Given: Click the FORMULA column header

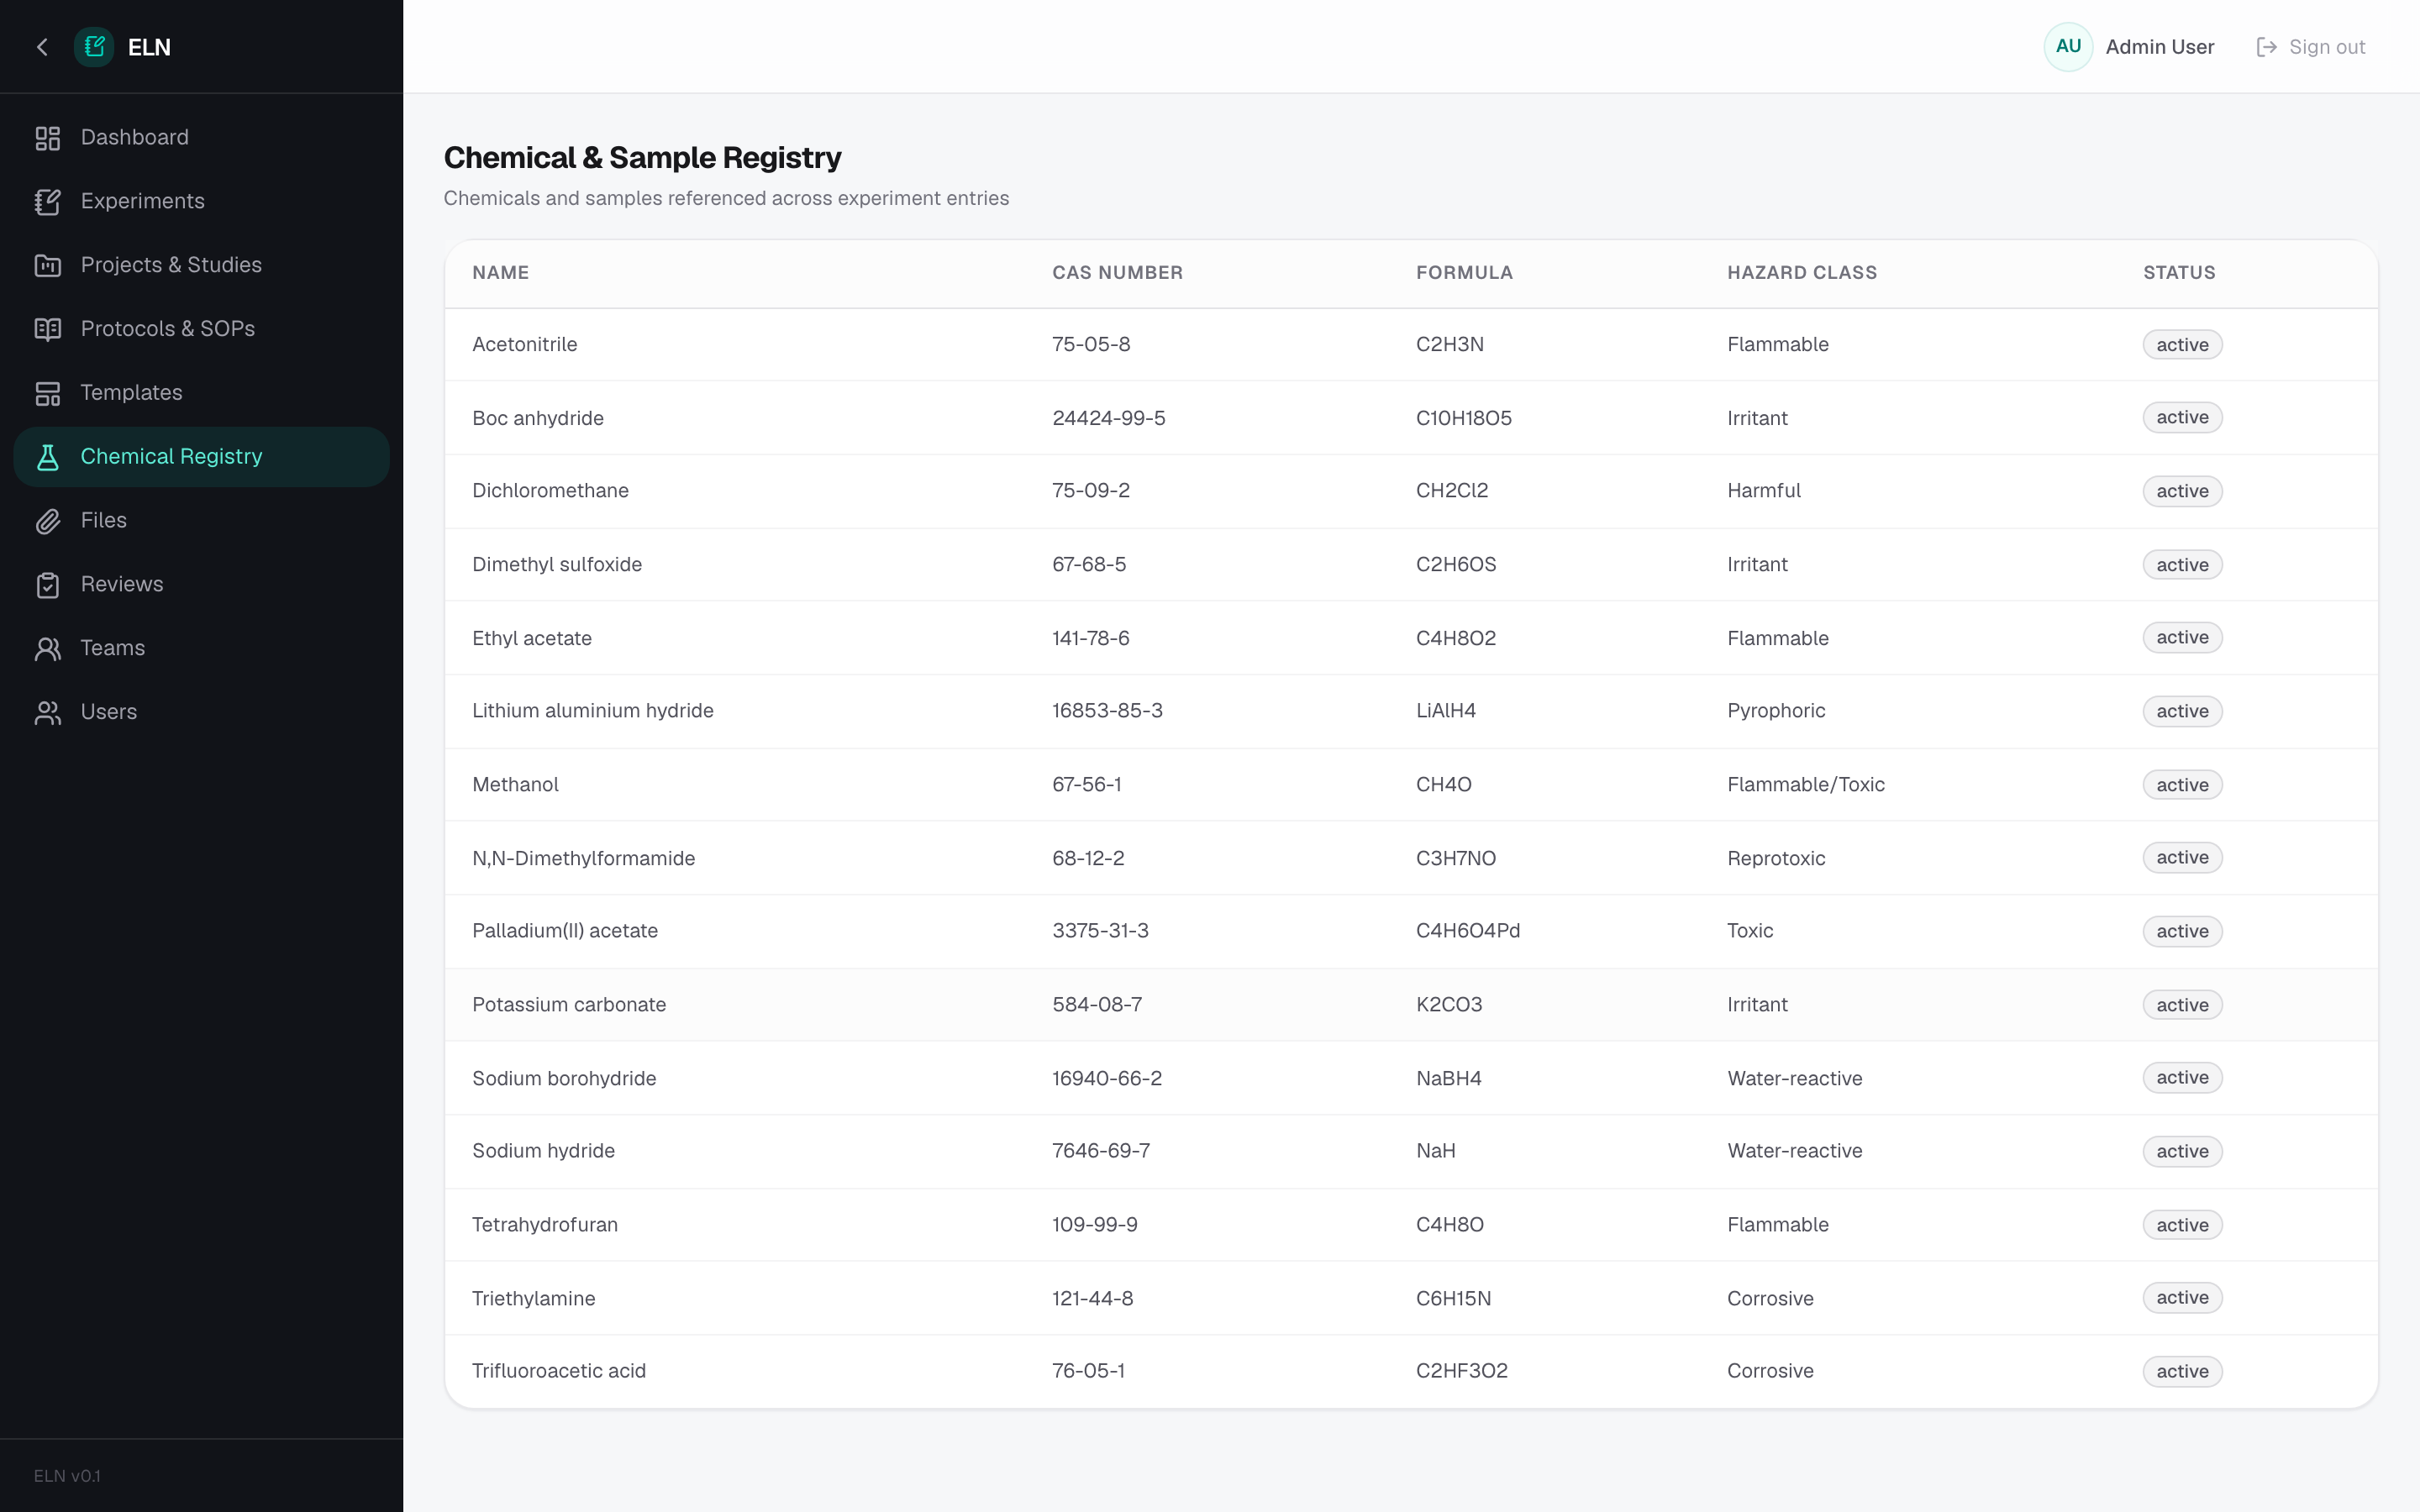Looking at the screenshot, I should click(1464, 273).
